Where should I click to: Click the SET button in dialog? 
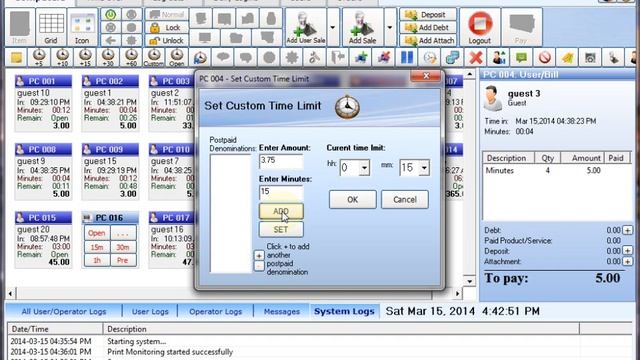[281, 229]
